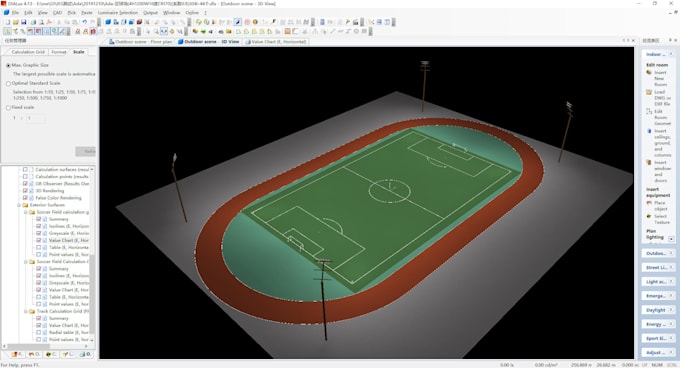Switch to Value Chart (E, Horizontal) tab
Image resolution: width=680 pixels, height=368 pixels.
coord(276,42)
